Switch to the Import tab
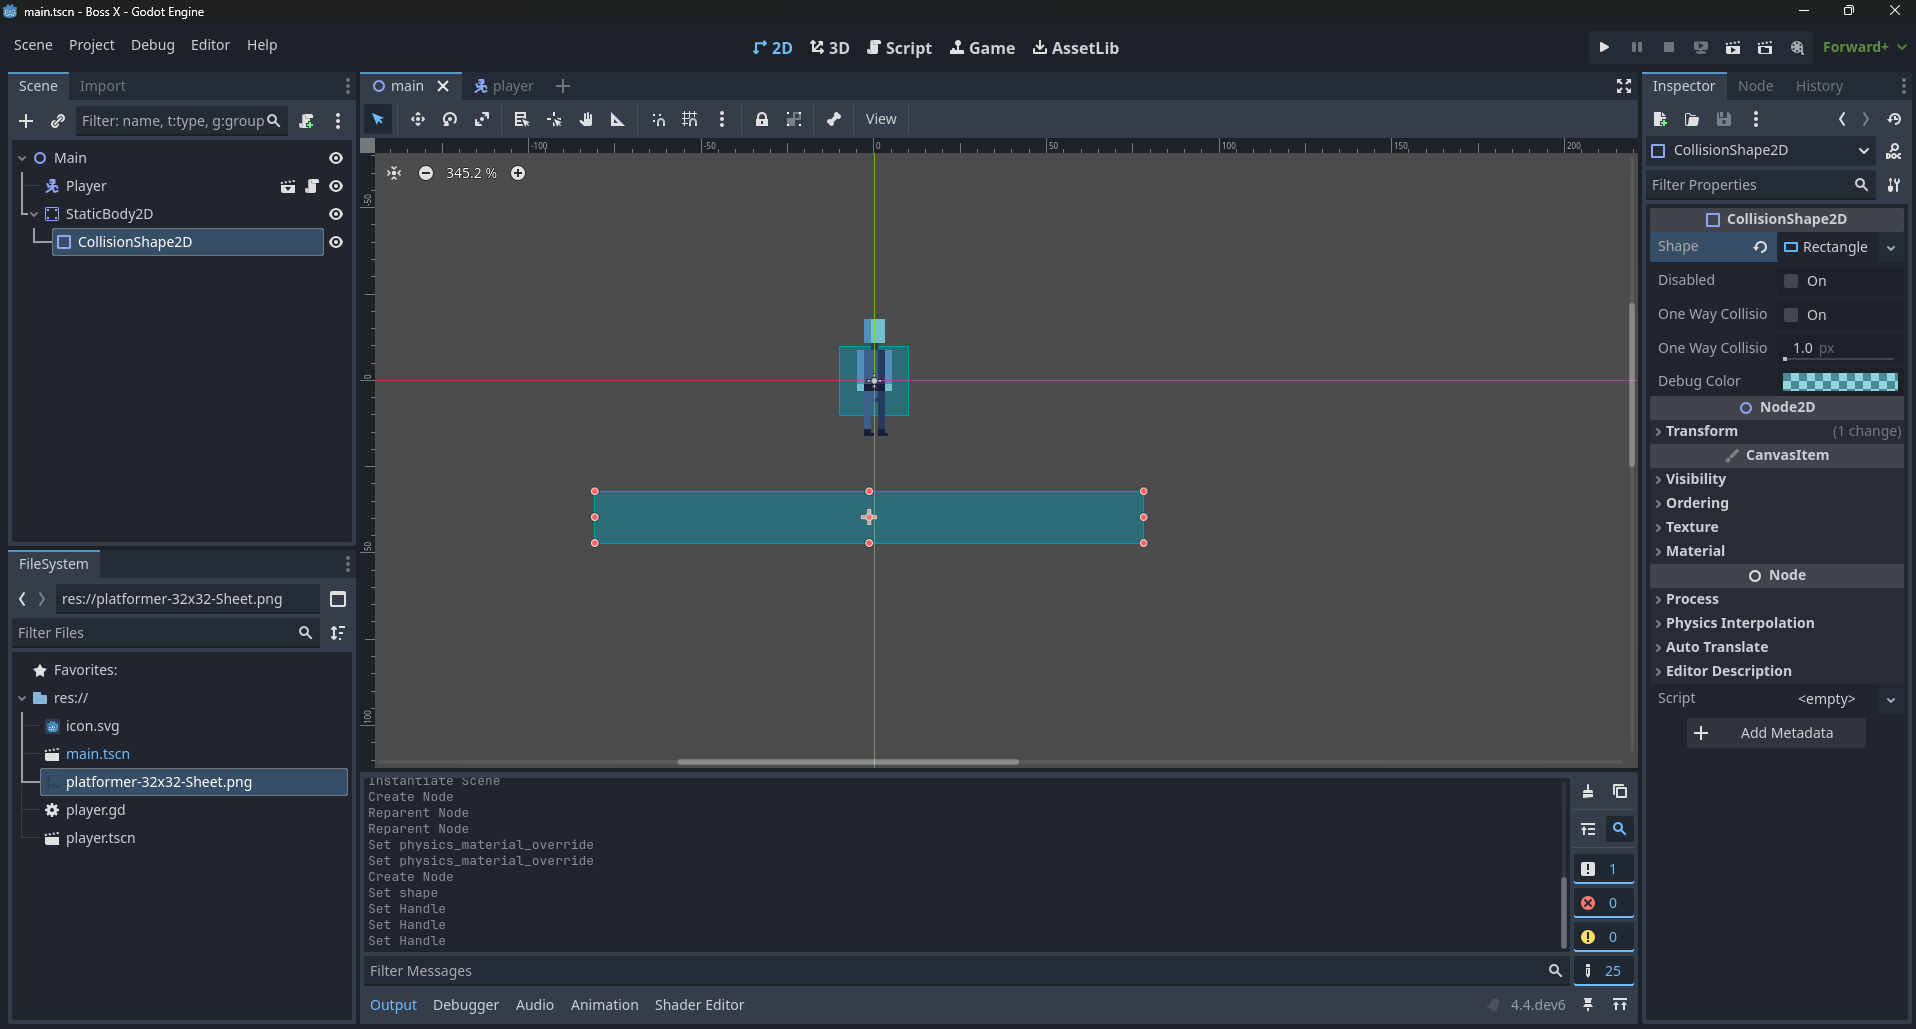The width and height of the screenshot is (1916, 1029). pos(103,86)
